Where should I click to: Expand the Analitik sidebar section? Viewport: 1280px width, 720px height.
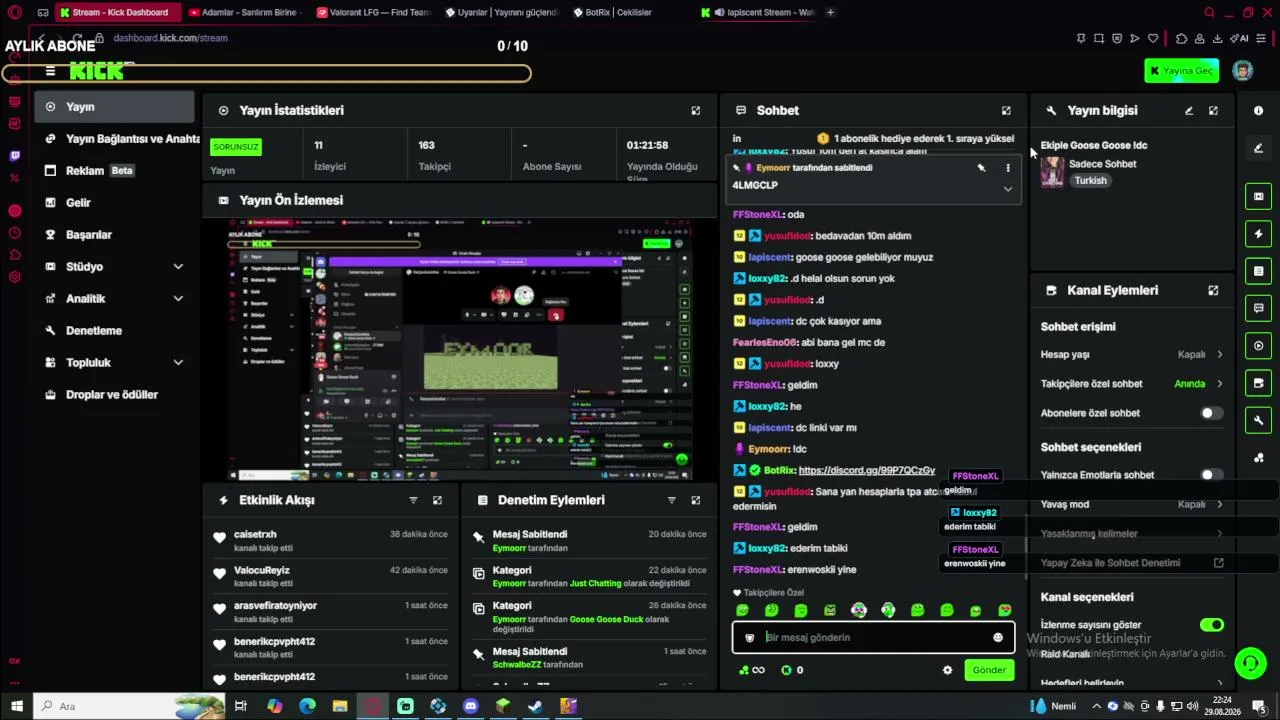tap(178, 299)
